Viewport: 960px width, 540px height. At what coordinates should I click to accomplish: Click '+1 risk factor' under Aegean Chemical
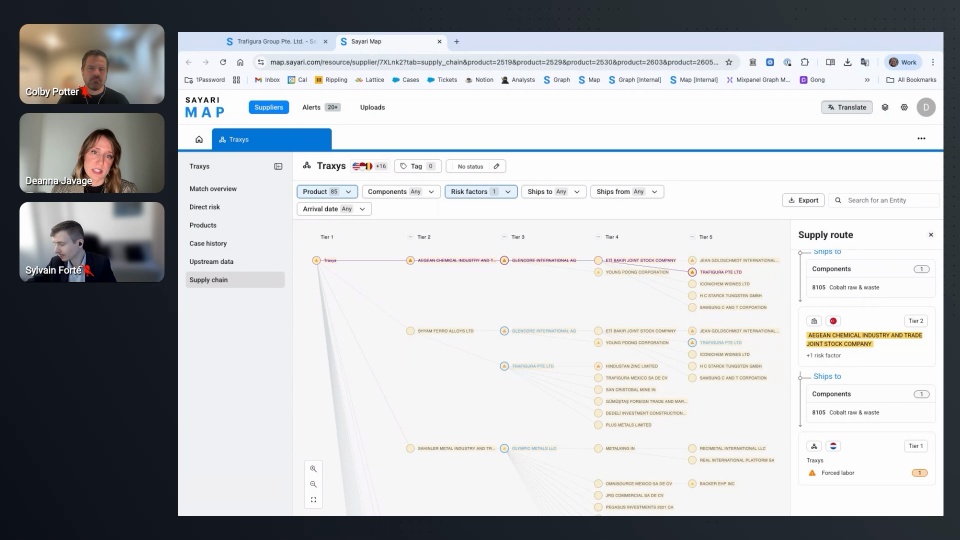click(823, 356)
